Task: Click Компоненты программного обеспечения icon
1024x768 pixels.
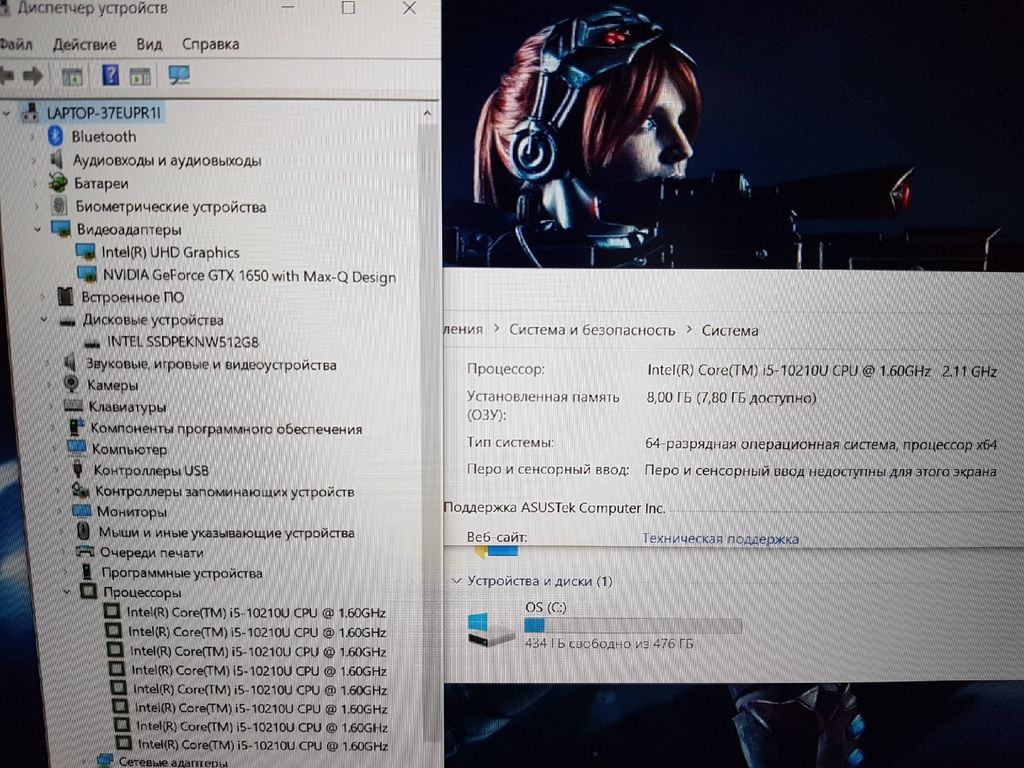Action: pos(76,428)
